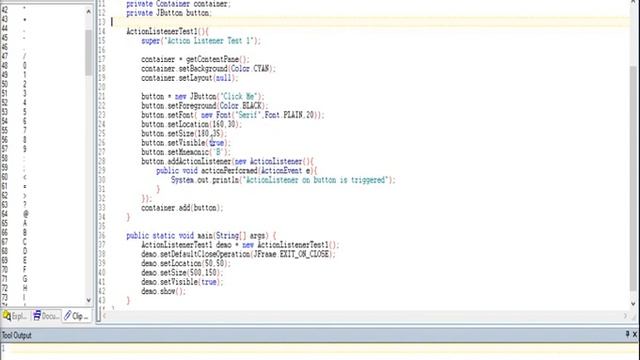
Task: Click the editor horizontal scroll left arrow
Action: pos(105,316)
